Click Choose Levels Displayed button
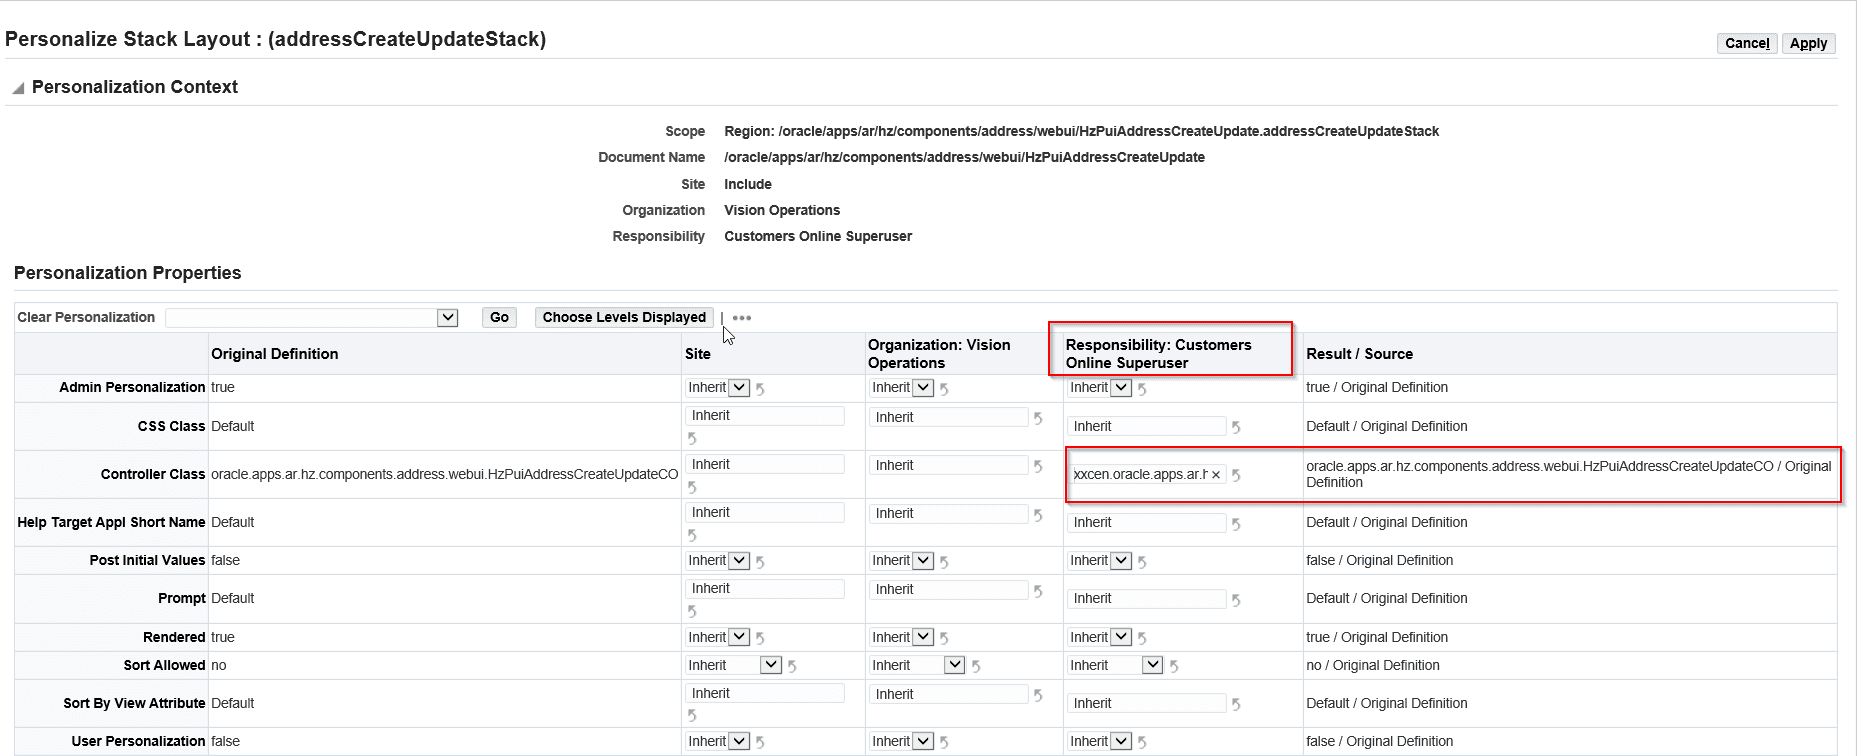This screenshot has height=756, width=1860. point(624,317)
